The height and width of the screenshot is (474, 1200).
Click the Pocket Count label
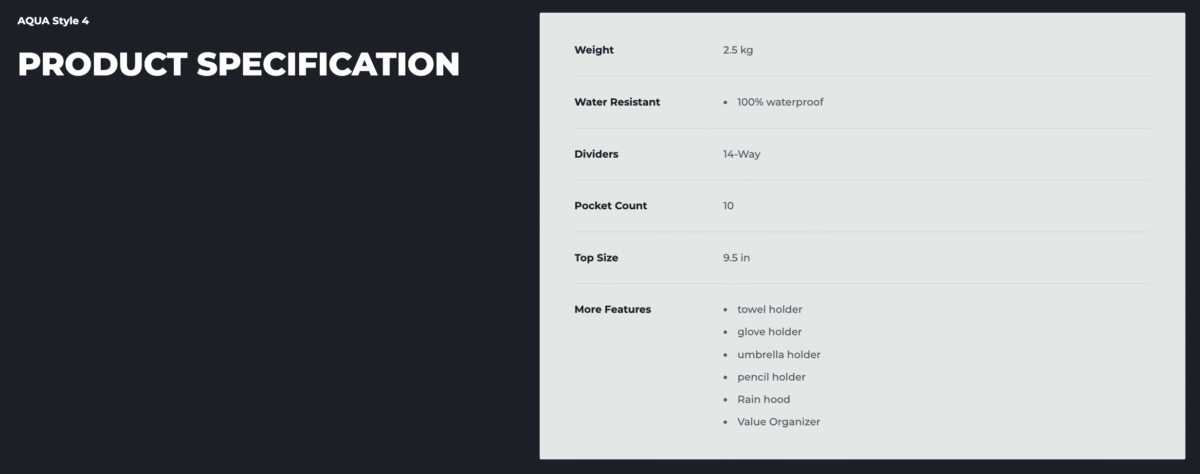610,206
